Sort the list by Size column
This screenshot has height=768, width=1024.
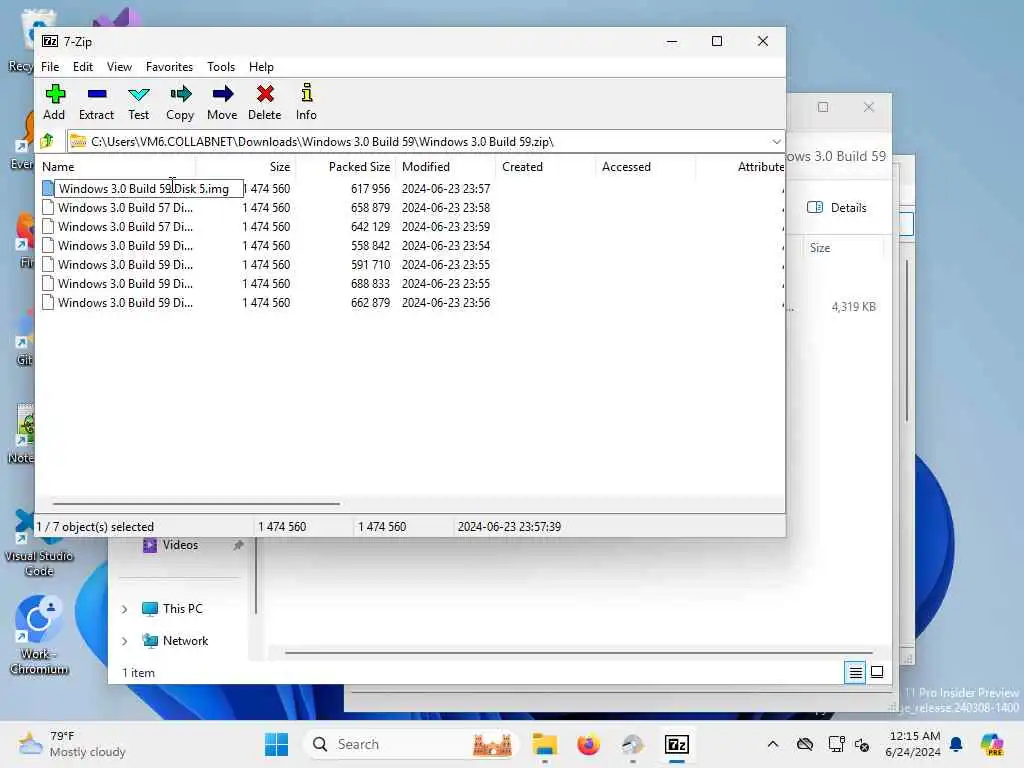246,167
